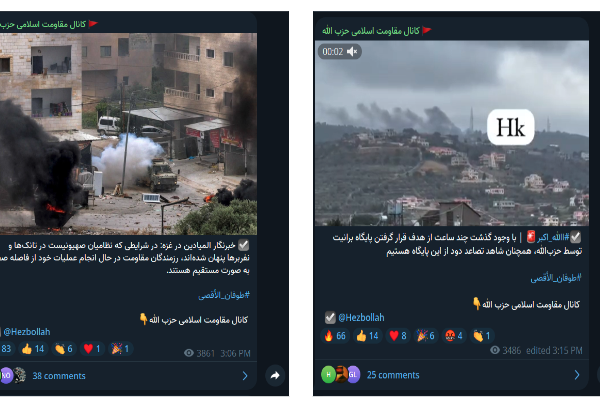The width and height of the screenshot is (600, 408).
Task: Toggle clapping hands reaction on right post
Action: pos(482,336)
